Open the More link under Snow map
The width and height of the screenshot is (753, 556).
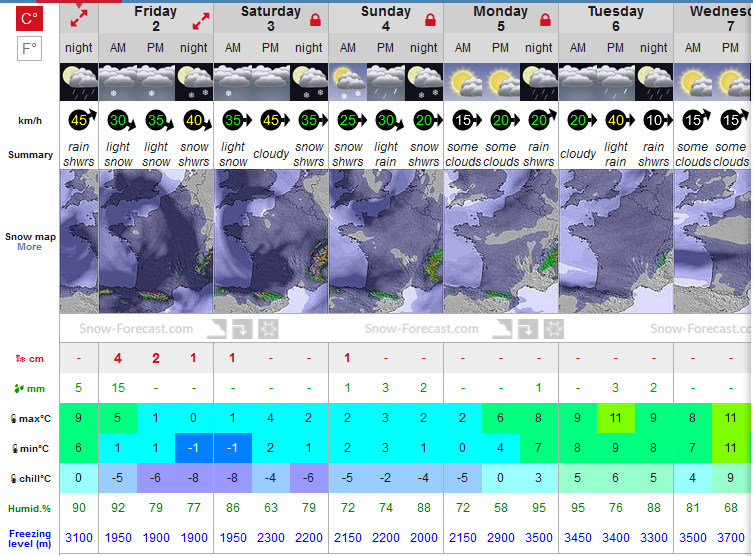[x=29, y=247]
